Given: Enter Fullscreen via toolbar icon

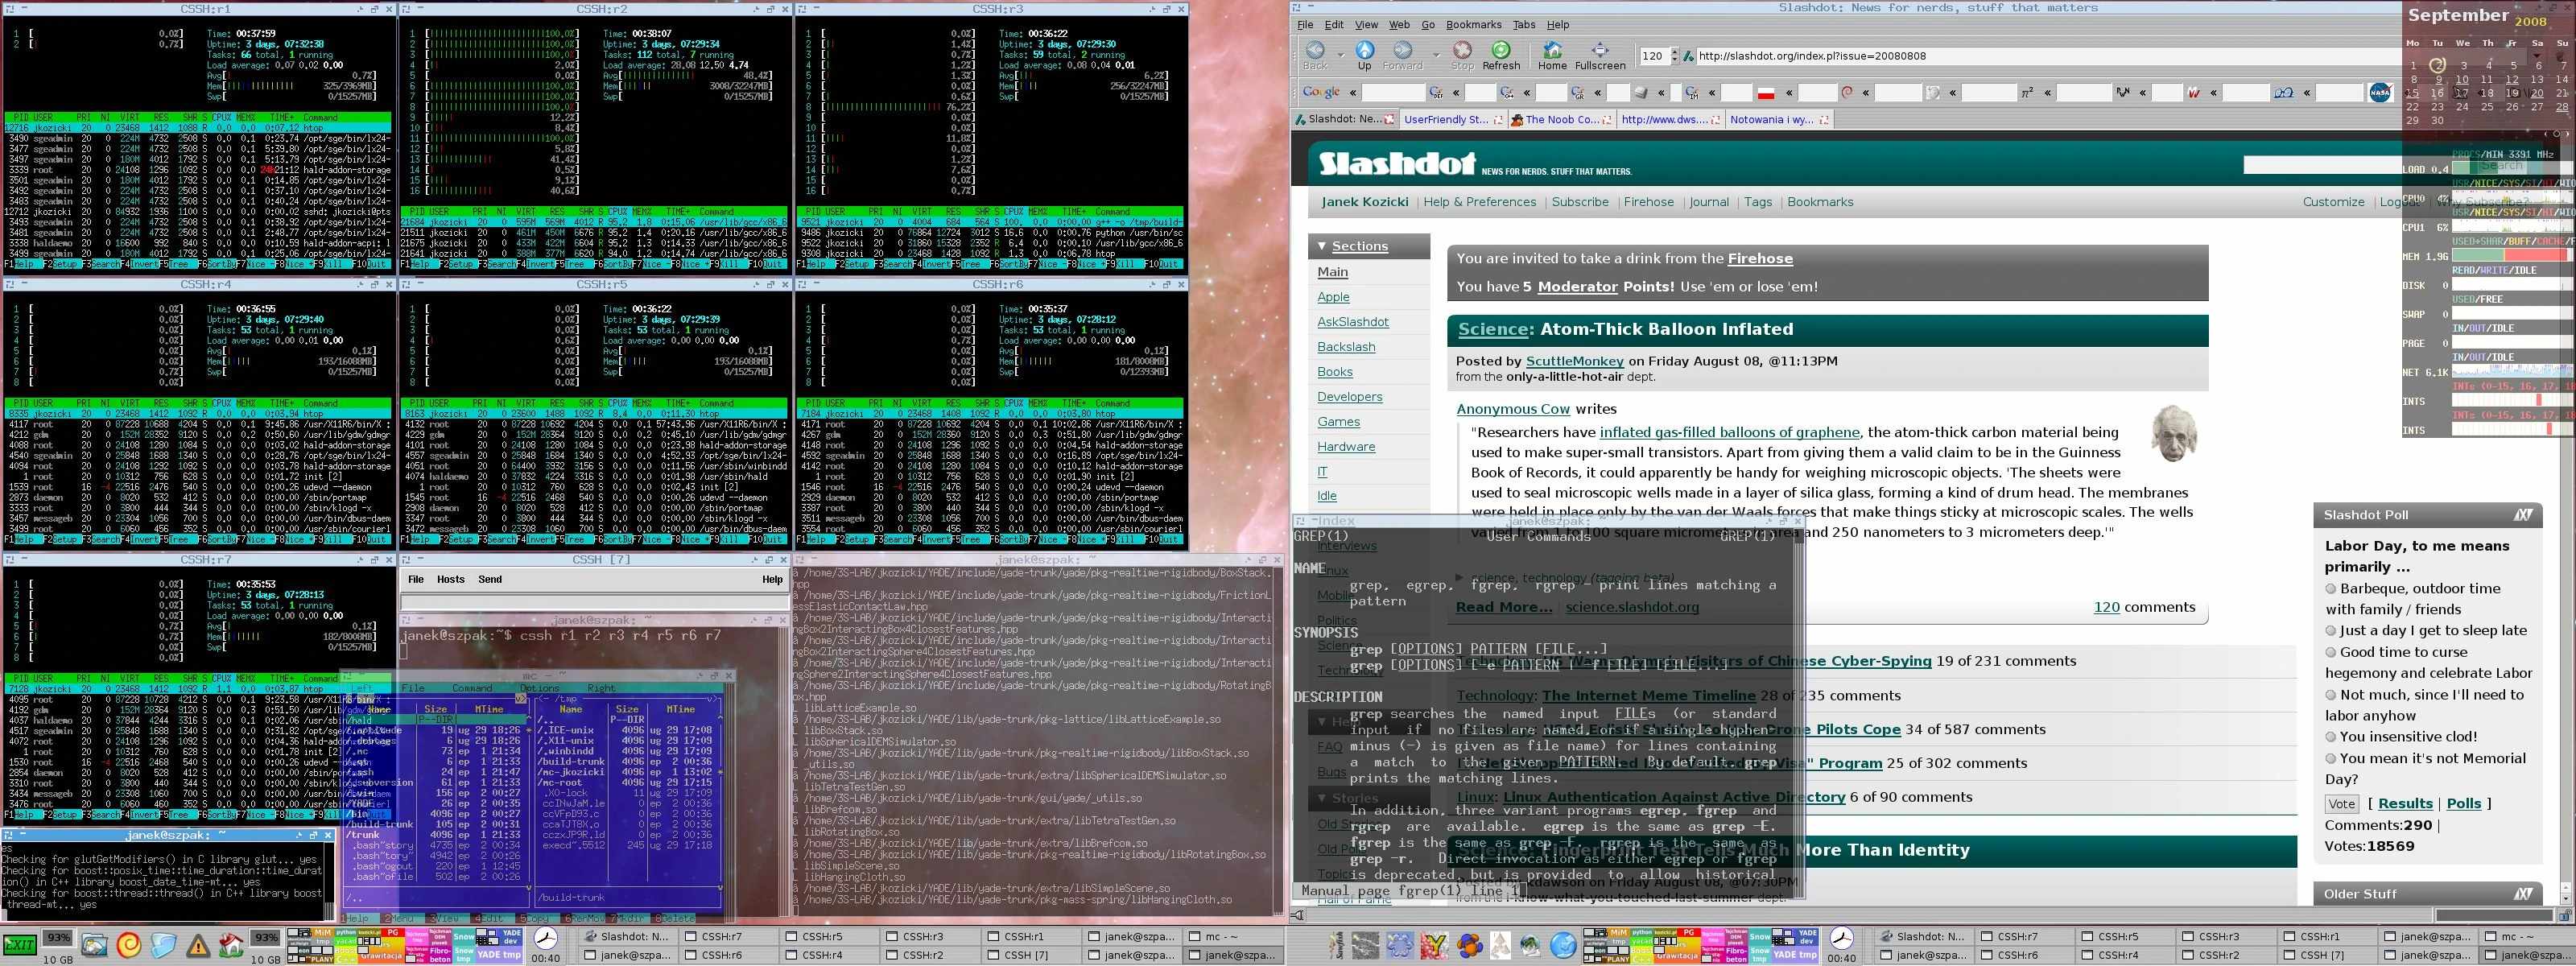Looking at the screenshot, I should (x=1599, y=50).
